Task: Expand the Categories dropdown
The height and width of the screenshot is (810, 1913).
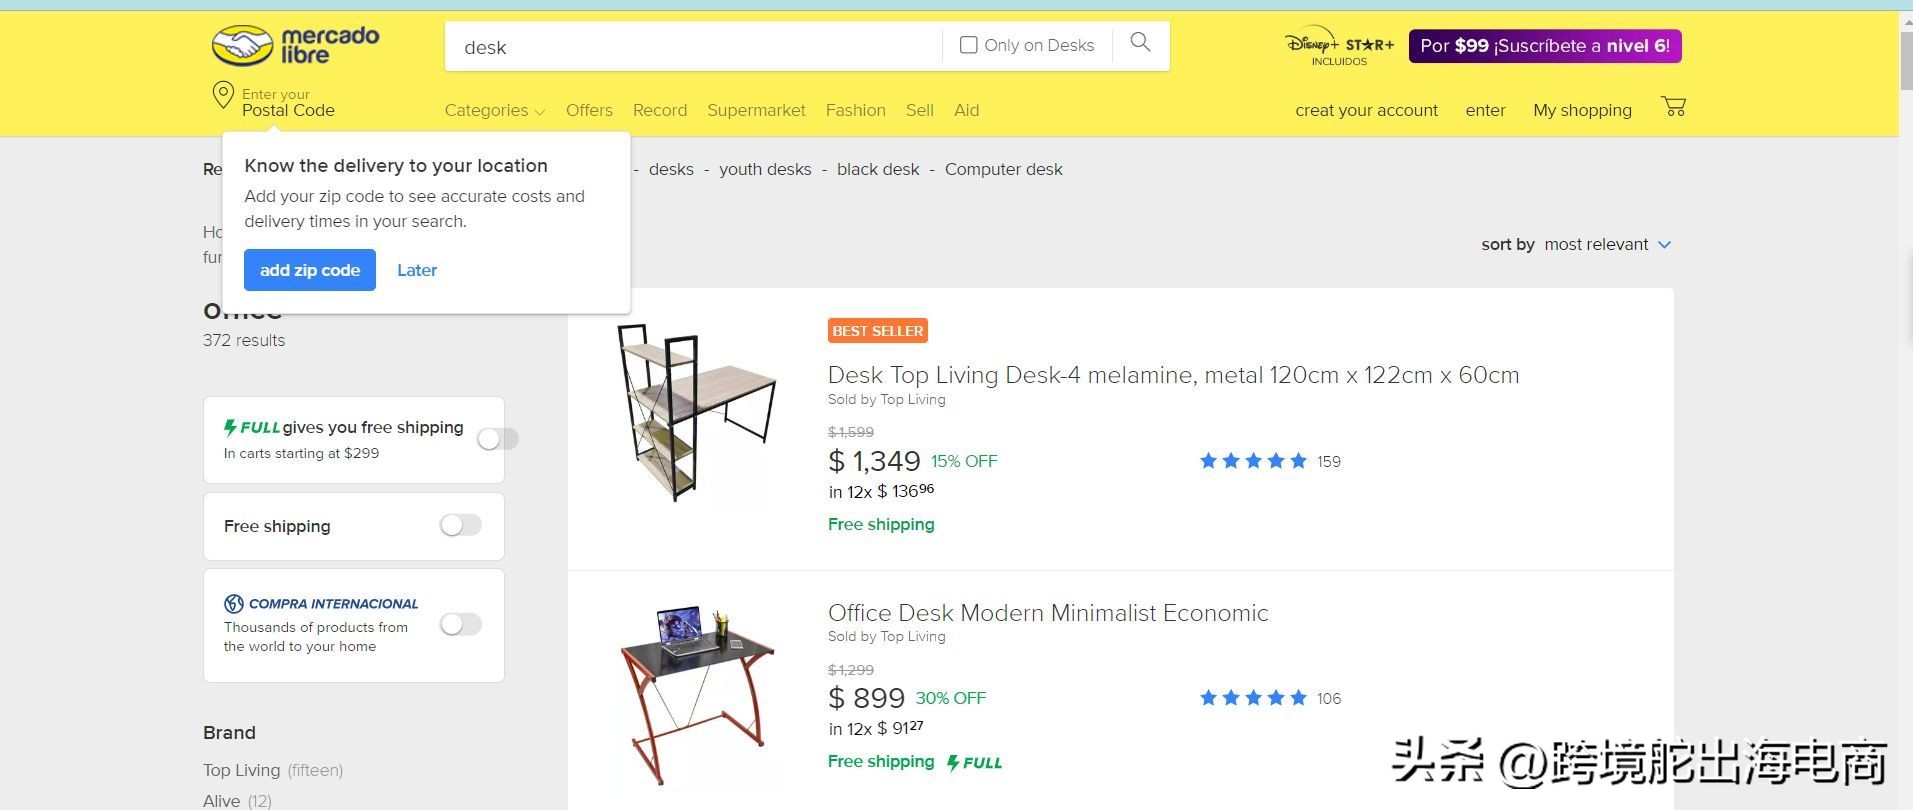Action: (x=494, y=111)
